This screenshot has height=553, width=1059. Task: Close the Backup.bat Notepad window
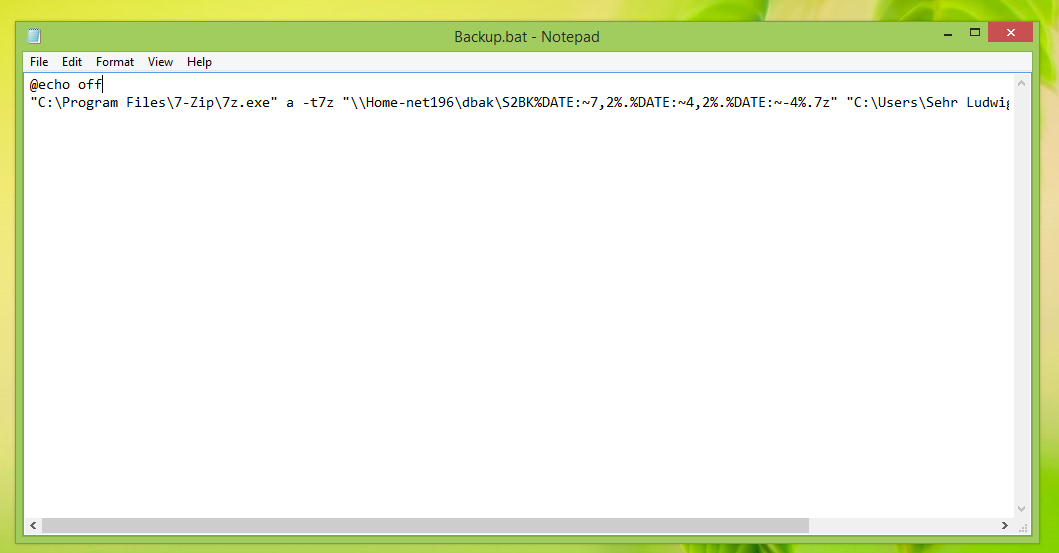[1010, 33]
